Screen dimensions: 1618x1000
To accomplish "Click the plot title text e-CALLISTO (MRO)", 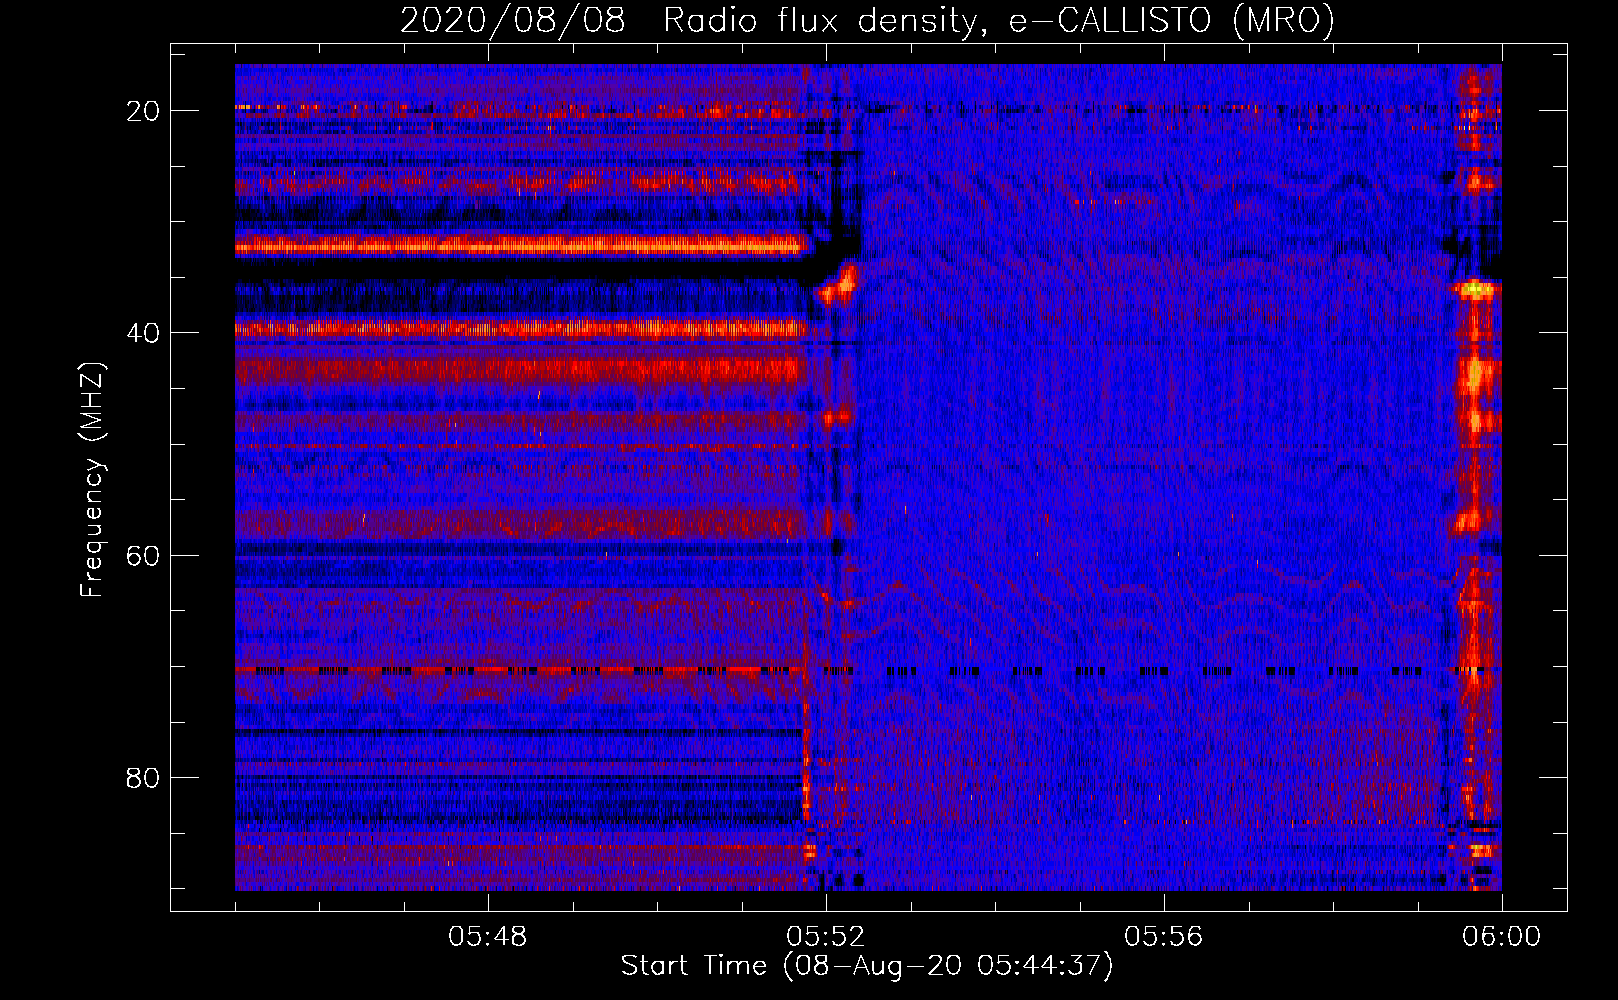I will click(x=1171, y=20).
